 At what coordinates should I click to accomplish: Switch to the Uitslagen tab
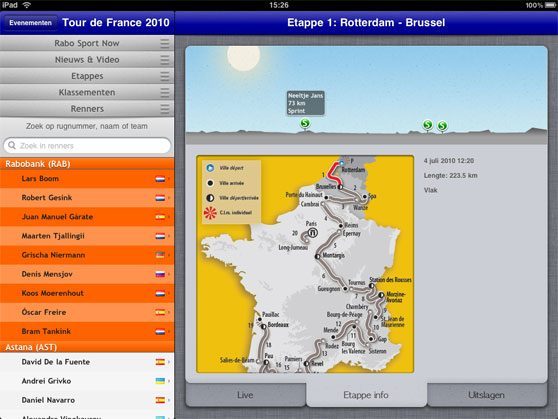[486, 395]
